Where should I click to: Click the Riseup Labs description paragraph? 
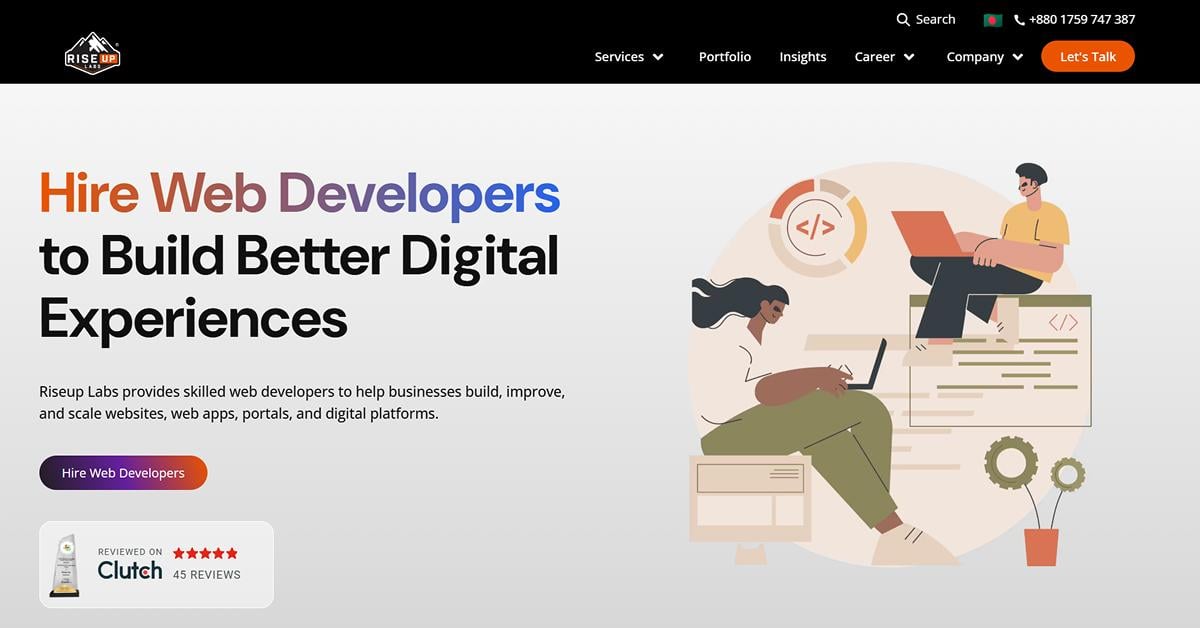click(302, 402)
